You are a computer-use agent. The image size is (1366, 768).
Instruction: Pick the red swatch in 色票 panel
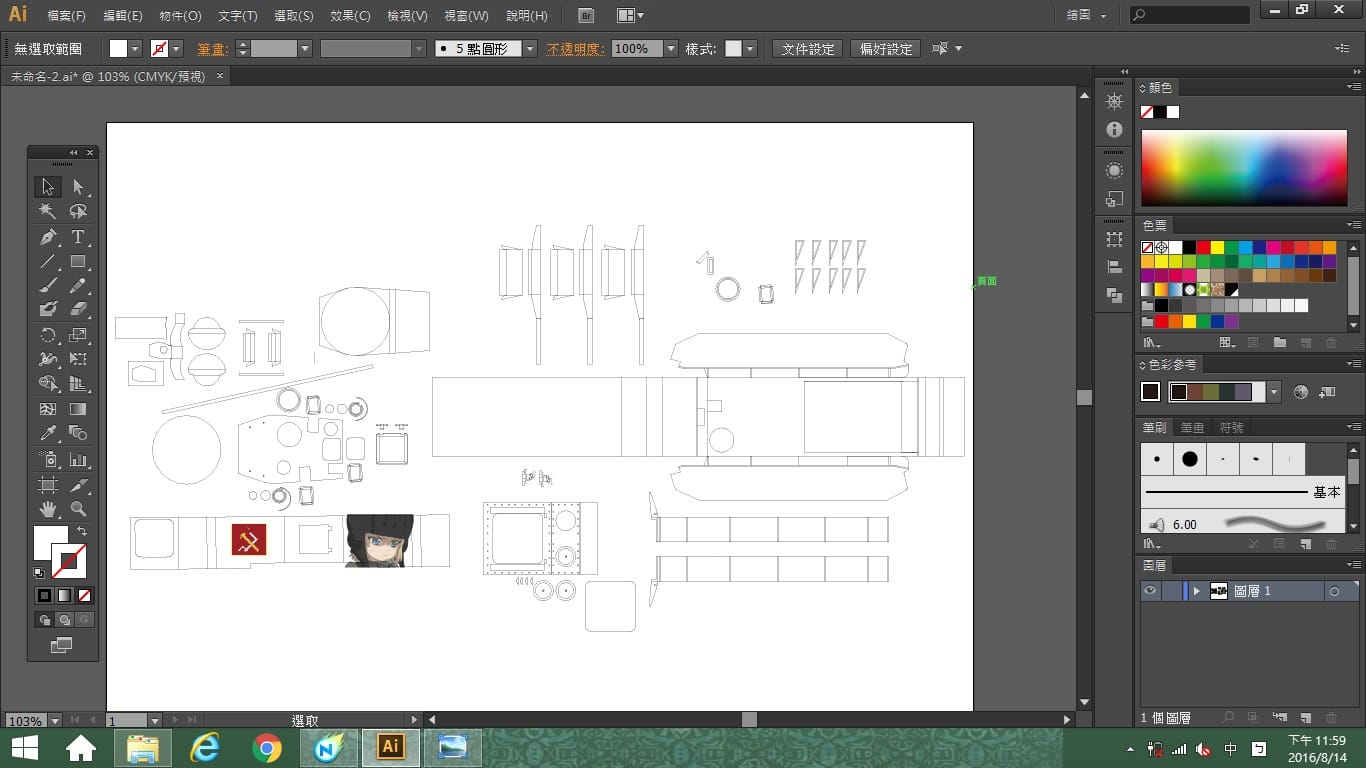[1204, 247]
